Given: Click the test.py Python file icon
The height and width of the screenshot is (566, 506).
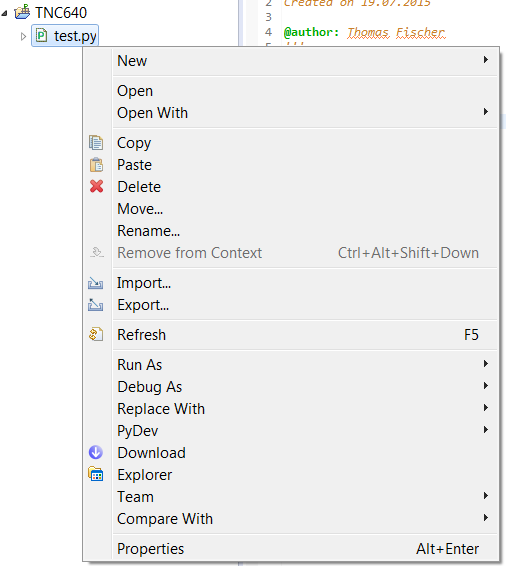Looking at the screenshot, I should pyautogui.click(x=42, y=35).
